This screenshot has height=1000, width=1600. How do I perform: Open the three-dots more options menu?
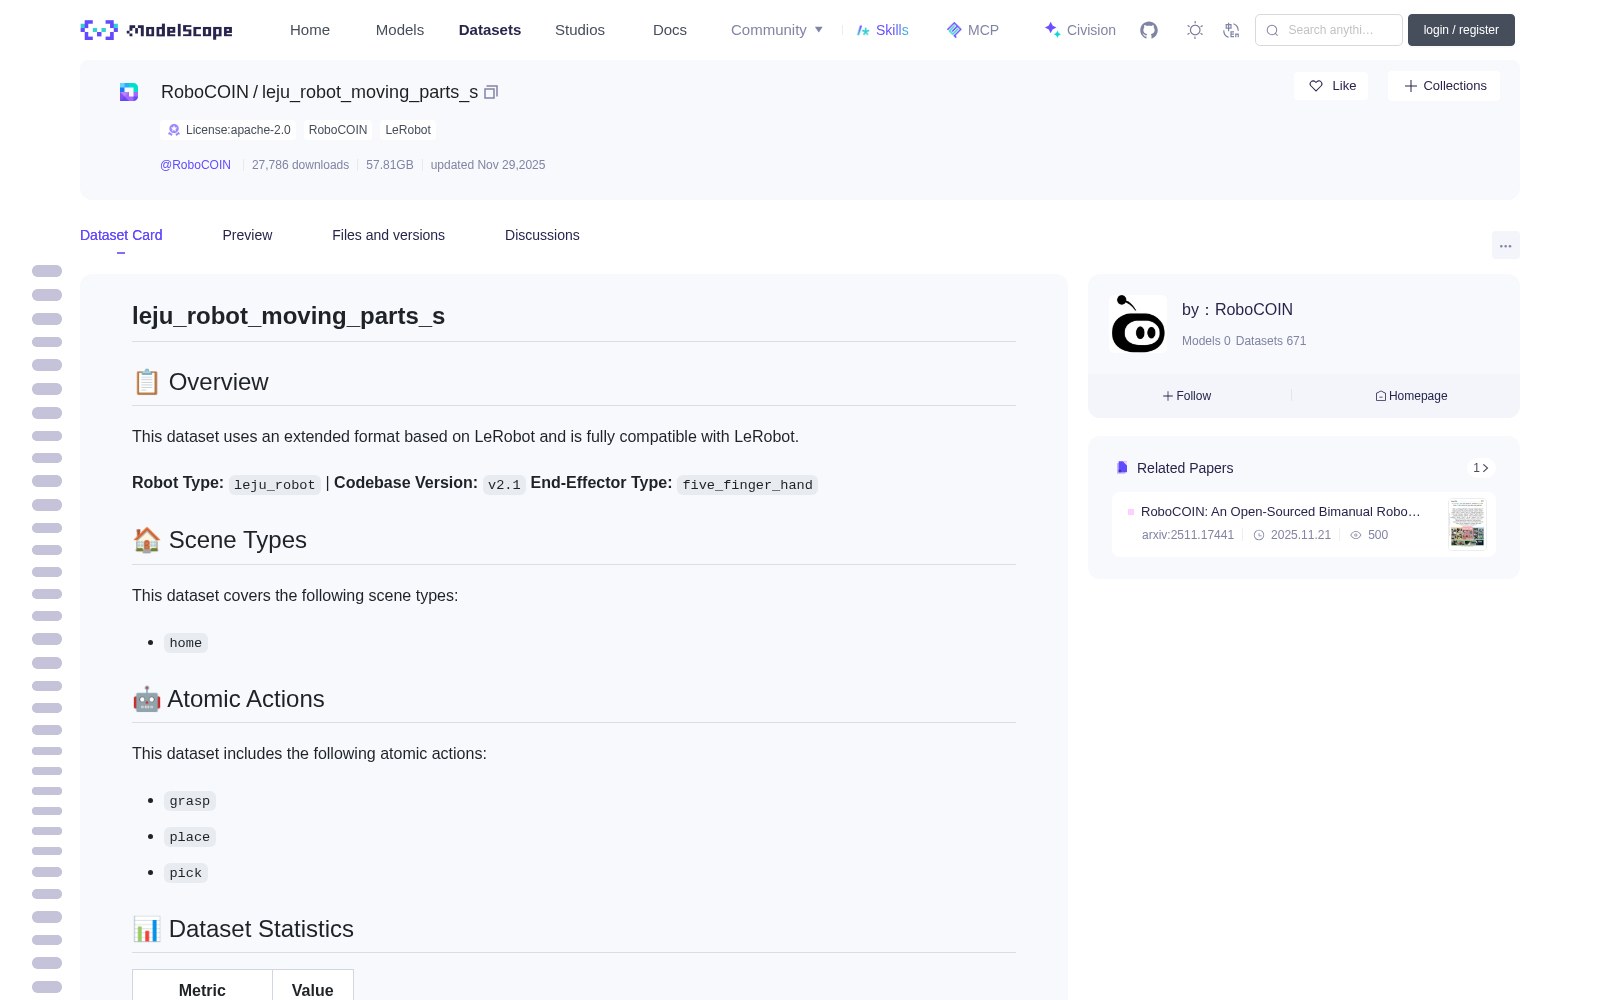click(x=1505, y=246)
